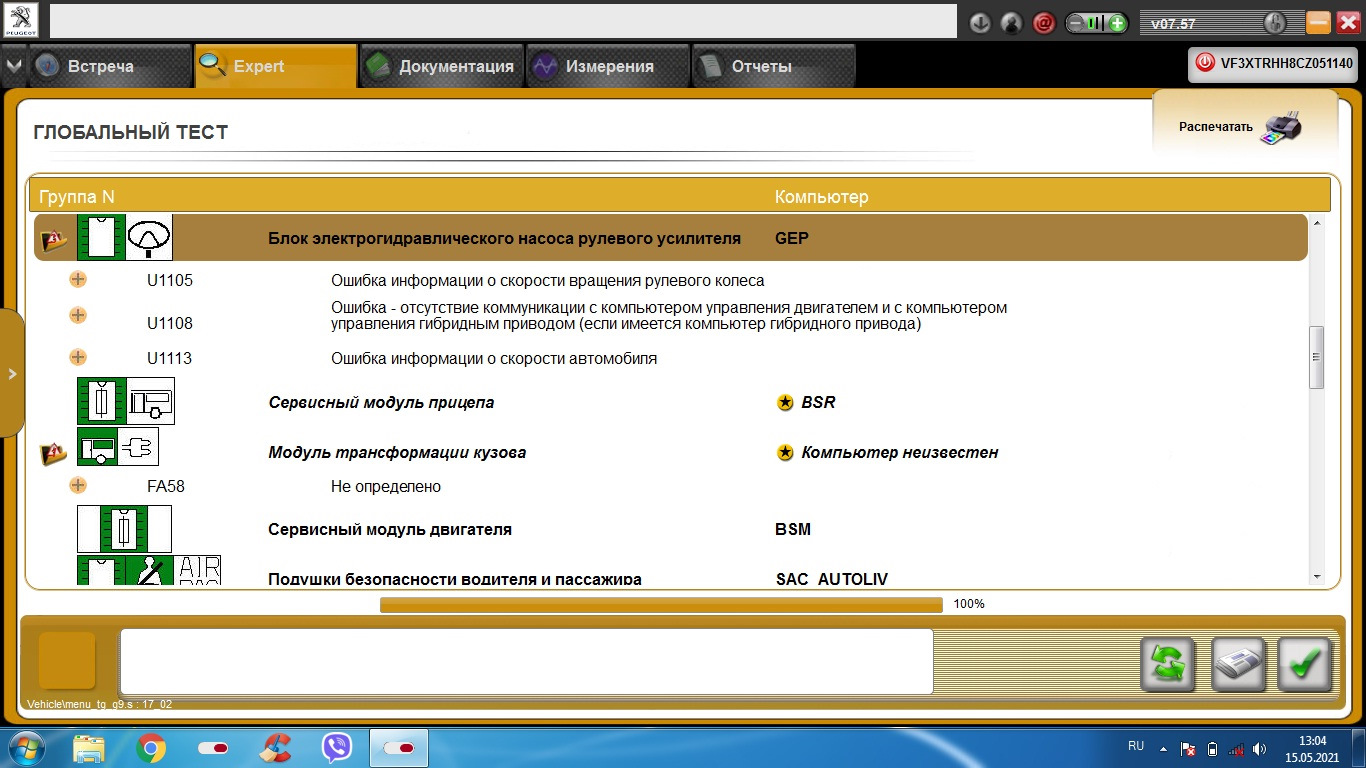Click the document pages icon at bottom right
This screenshot has width=1366, height=768.
click(1239, 664)
